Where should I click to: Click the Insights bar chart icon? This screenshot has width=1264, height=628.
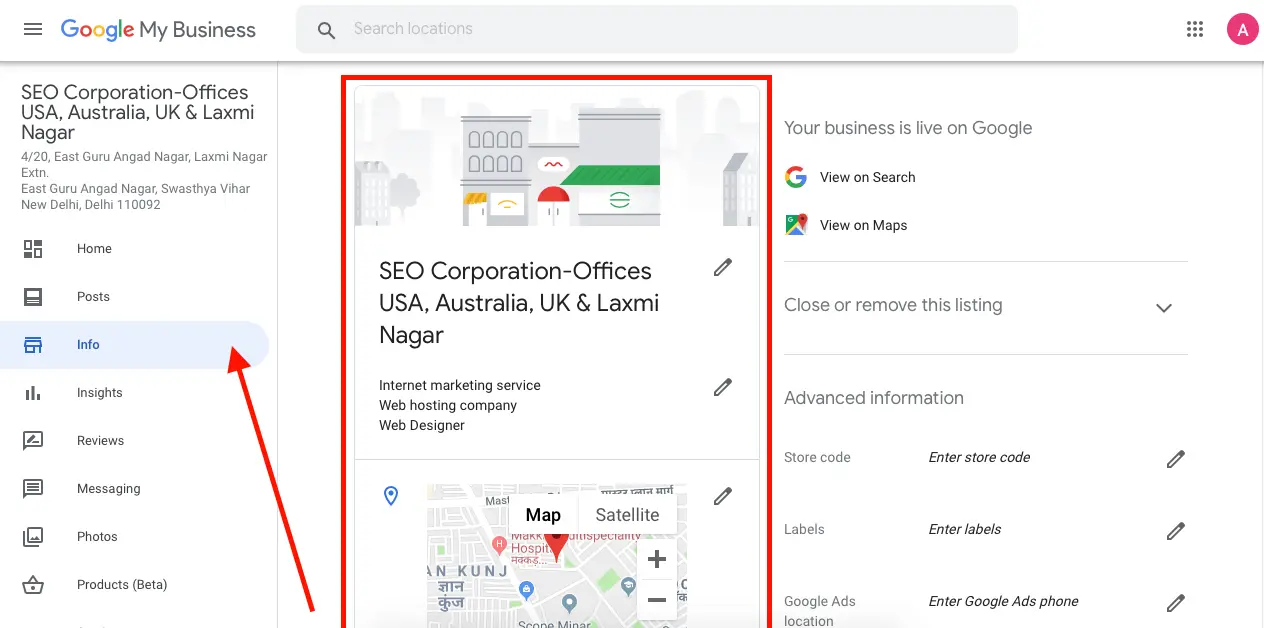tap(33, 393)
